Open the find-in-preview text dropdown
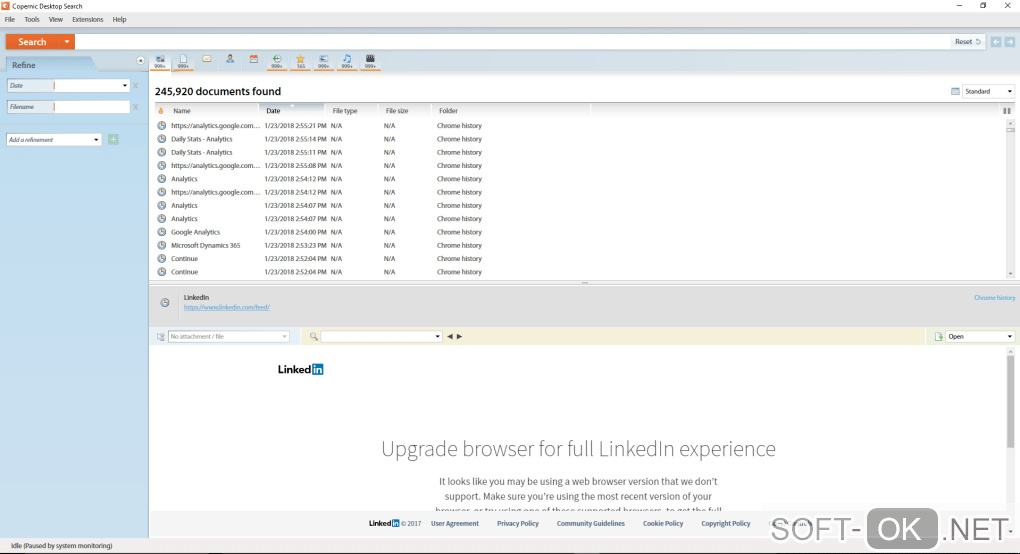Viewport: 1020px width, 554px height. pos(437,337)
